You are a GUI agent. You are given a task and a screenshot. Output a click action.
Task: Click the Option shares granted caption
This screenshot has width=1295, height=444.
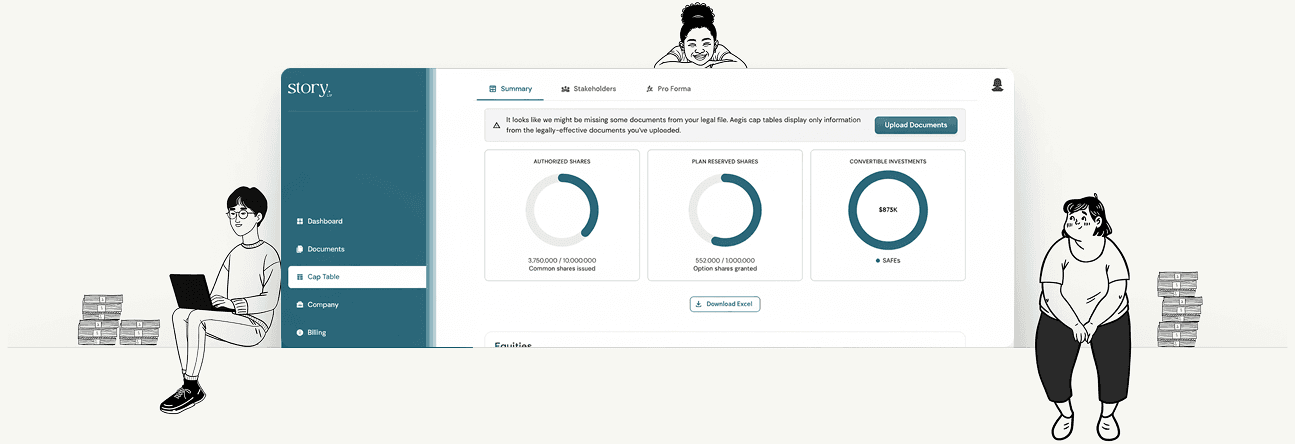725,269
